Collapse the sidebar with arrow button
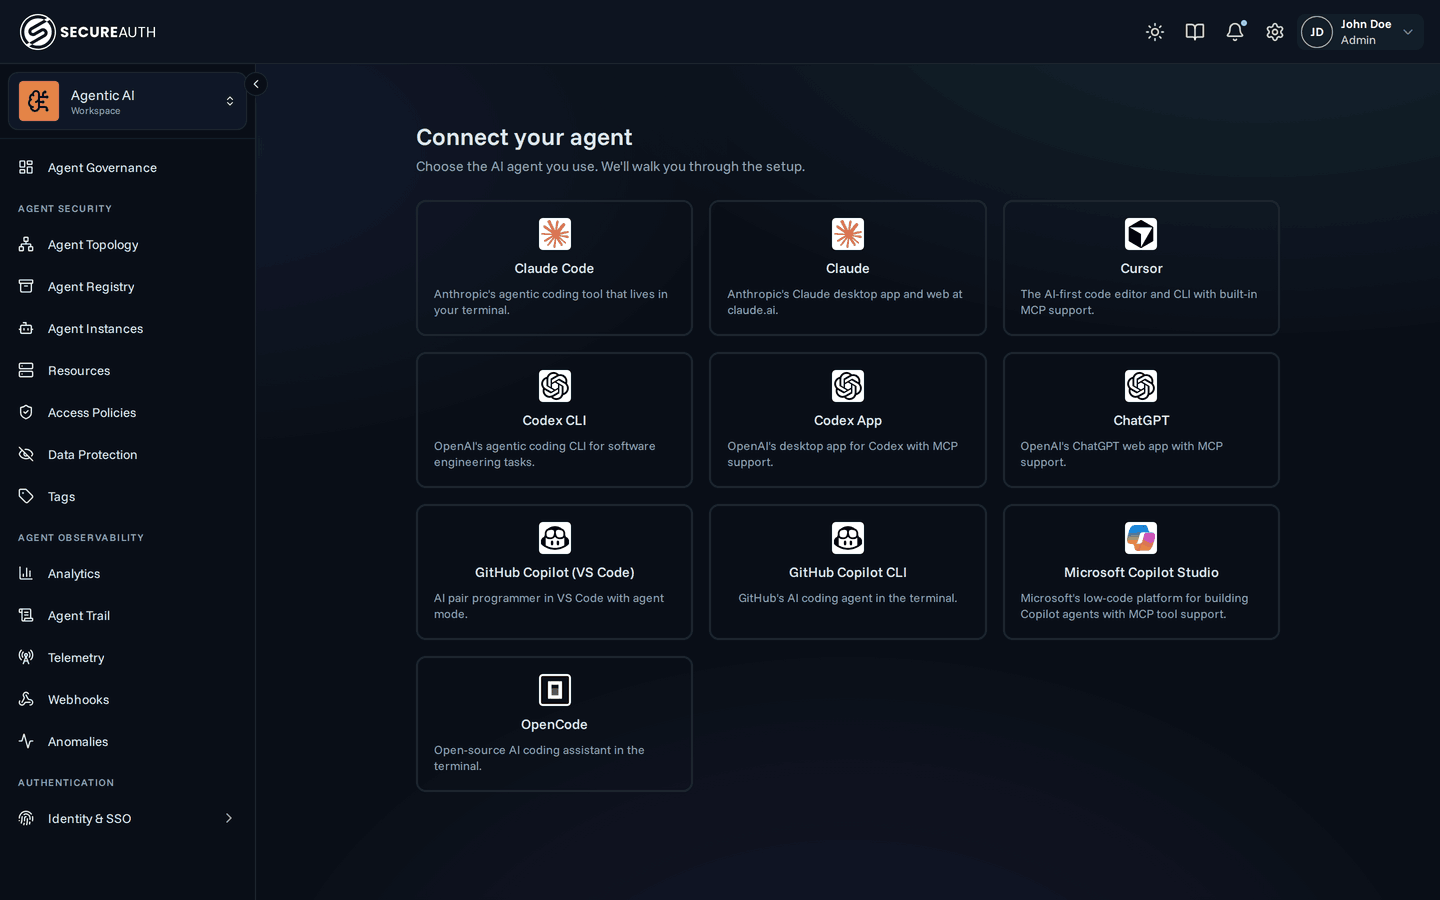This screenshot has width=1440, height=900. [x=256, y=84]
